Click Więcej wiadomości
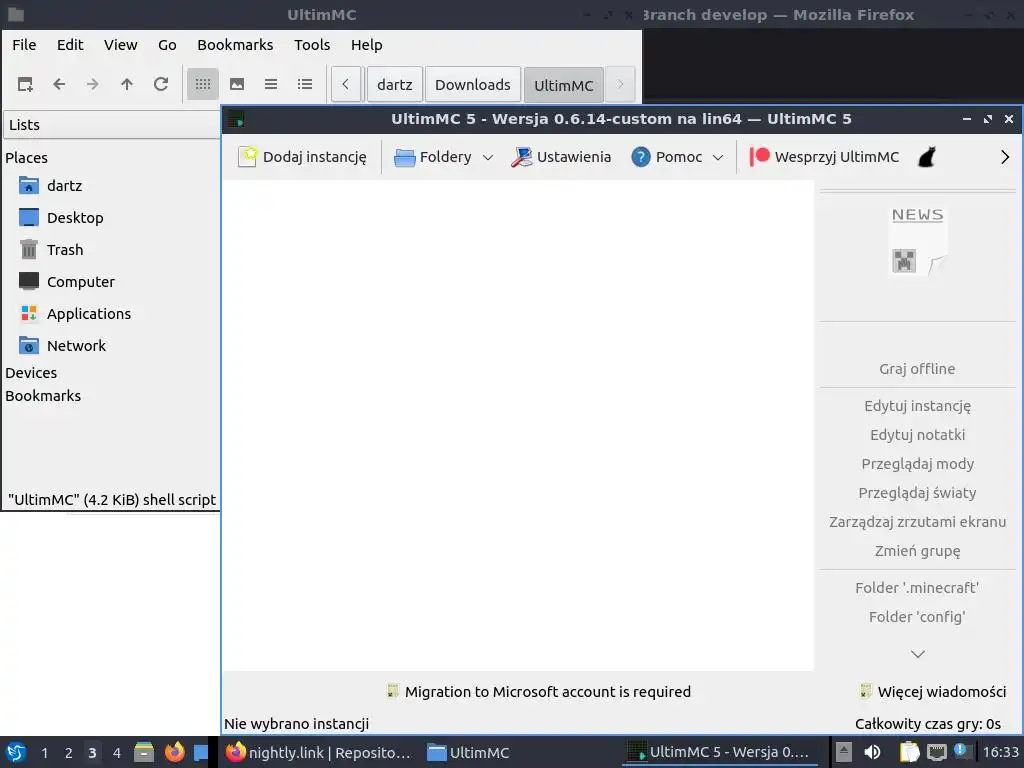Screen dimensions: 1024x768 click(933, 692)
